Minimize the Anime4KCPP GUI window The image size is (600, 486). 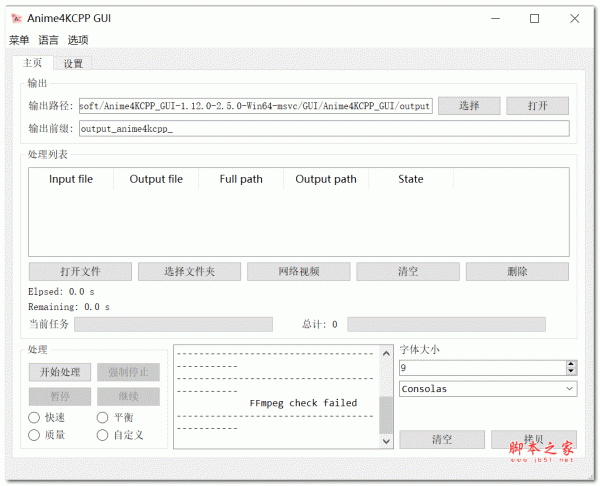click(496, 18)
